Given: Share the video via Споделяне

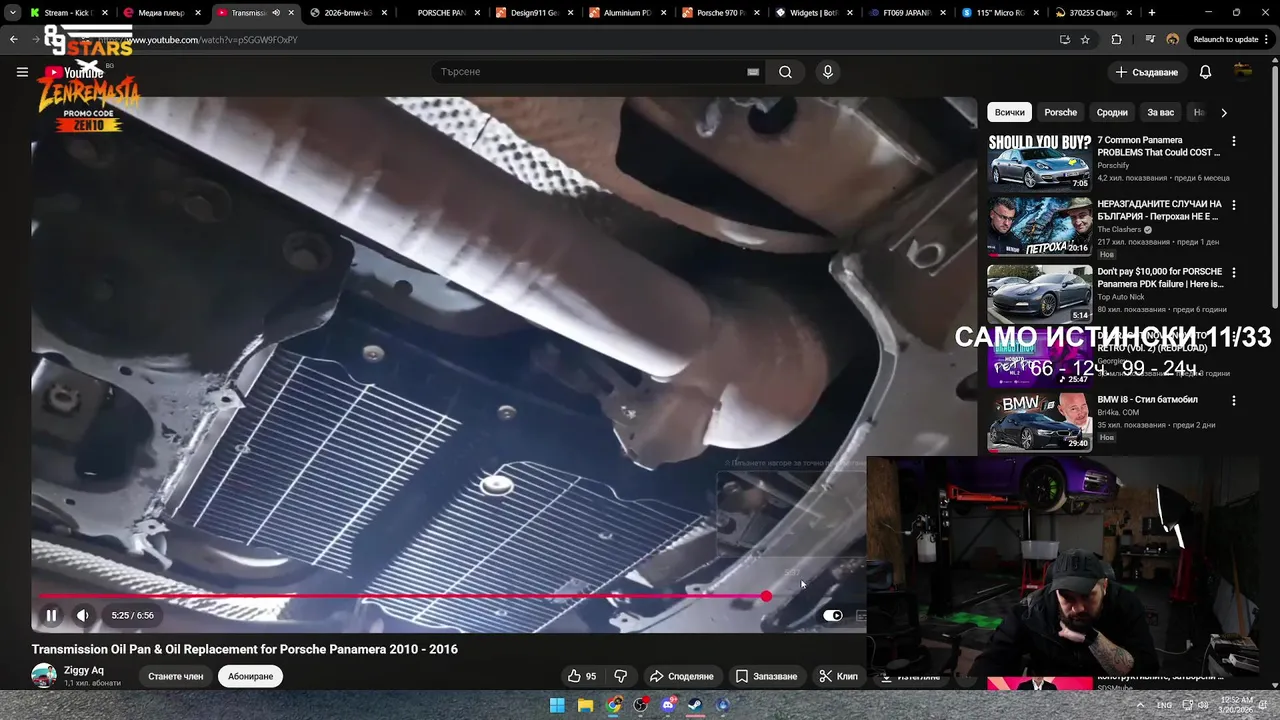Looking at the screenshot, I should (681, 676).
